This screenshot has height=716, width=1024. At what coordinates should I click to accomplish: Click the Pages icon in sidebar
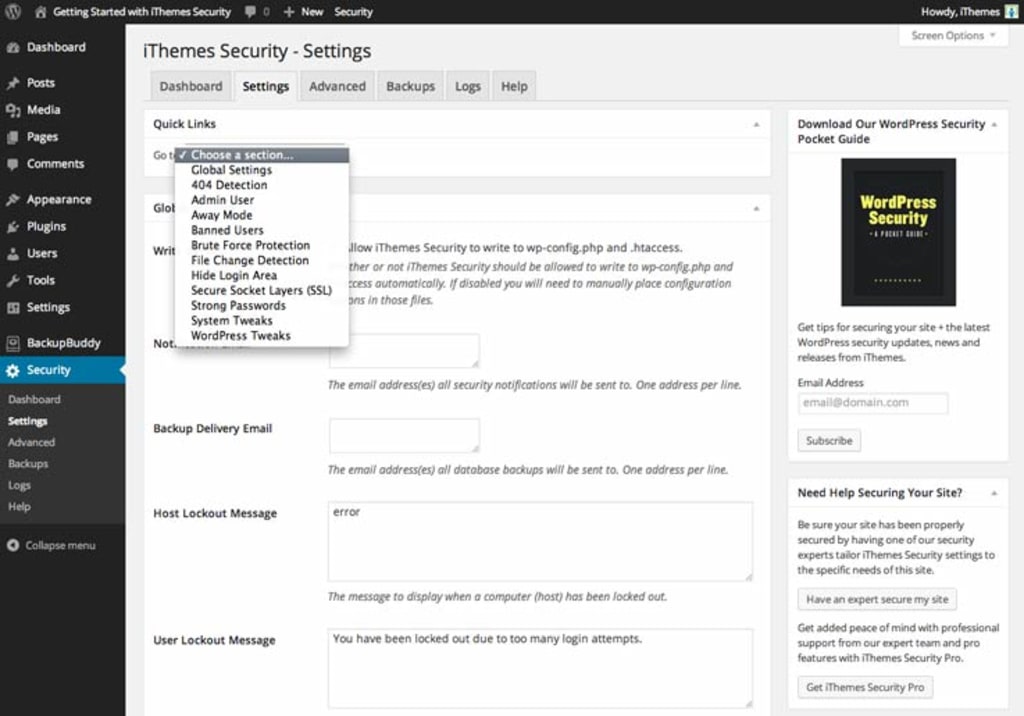click(x=12, y=137)
